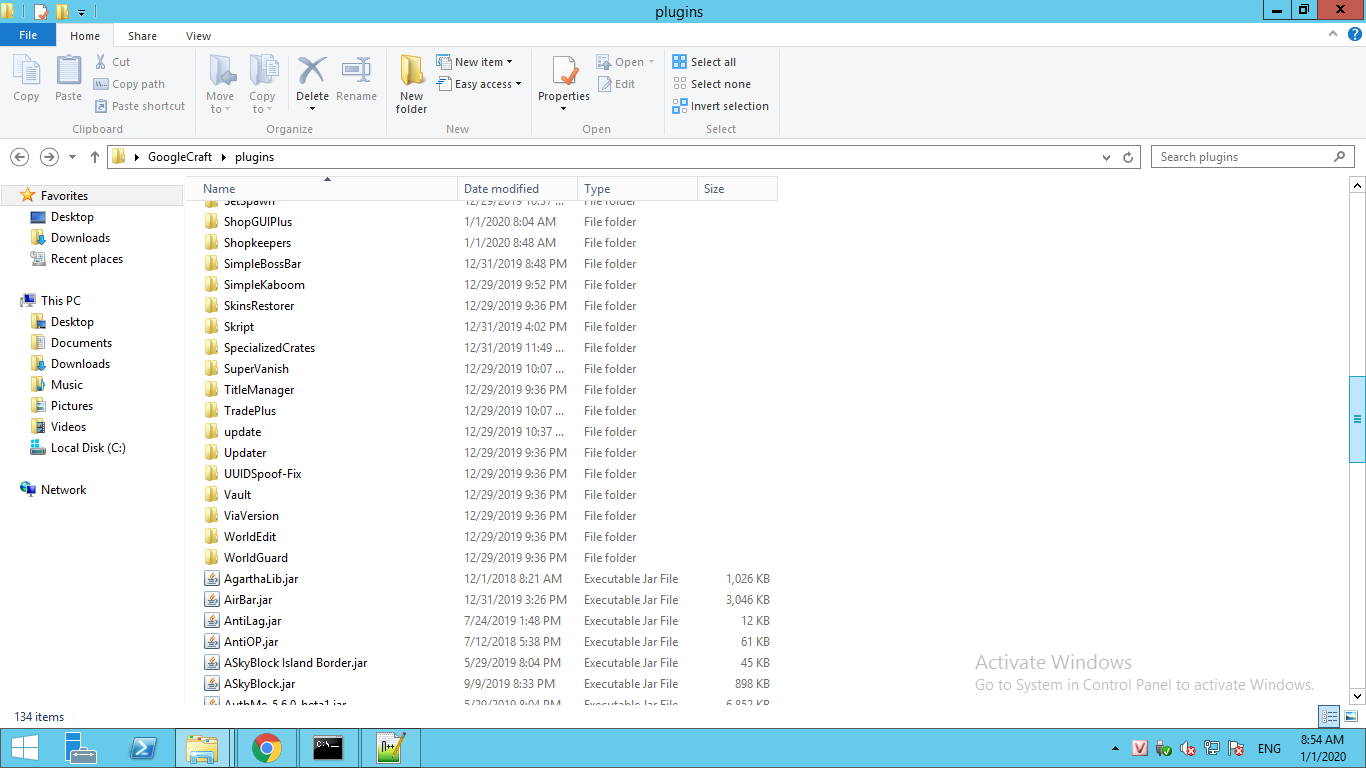This screenshot has height=768, width=1366.
Task: Open the Windows Start button
Action: (x=24, y=748)
